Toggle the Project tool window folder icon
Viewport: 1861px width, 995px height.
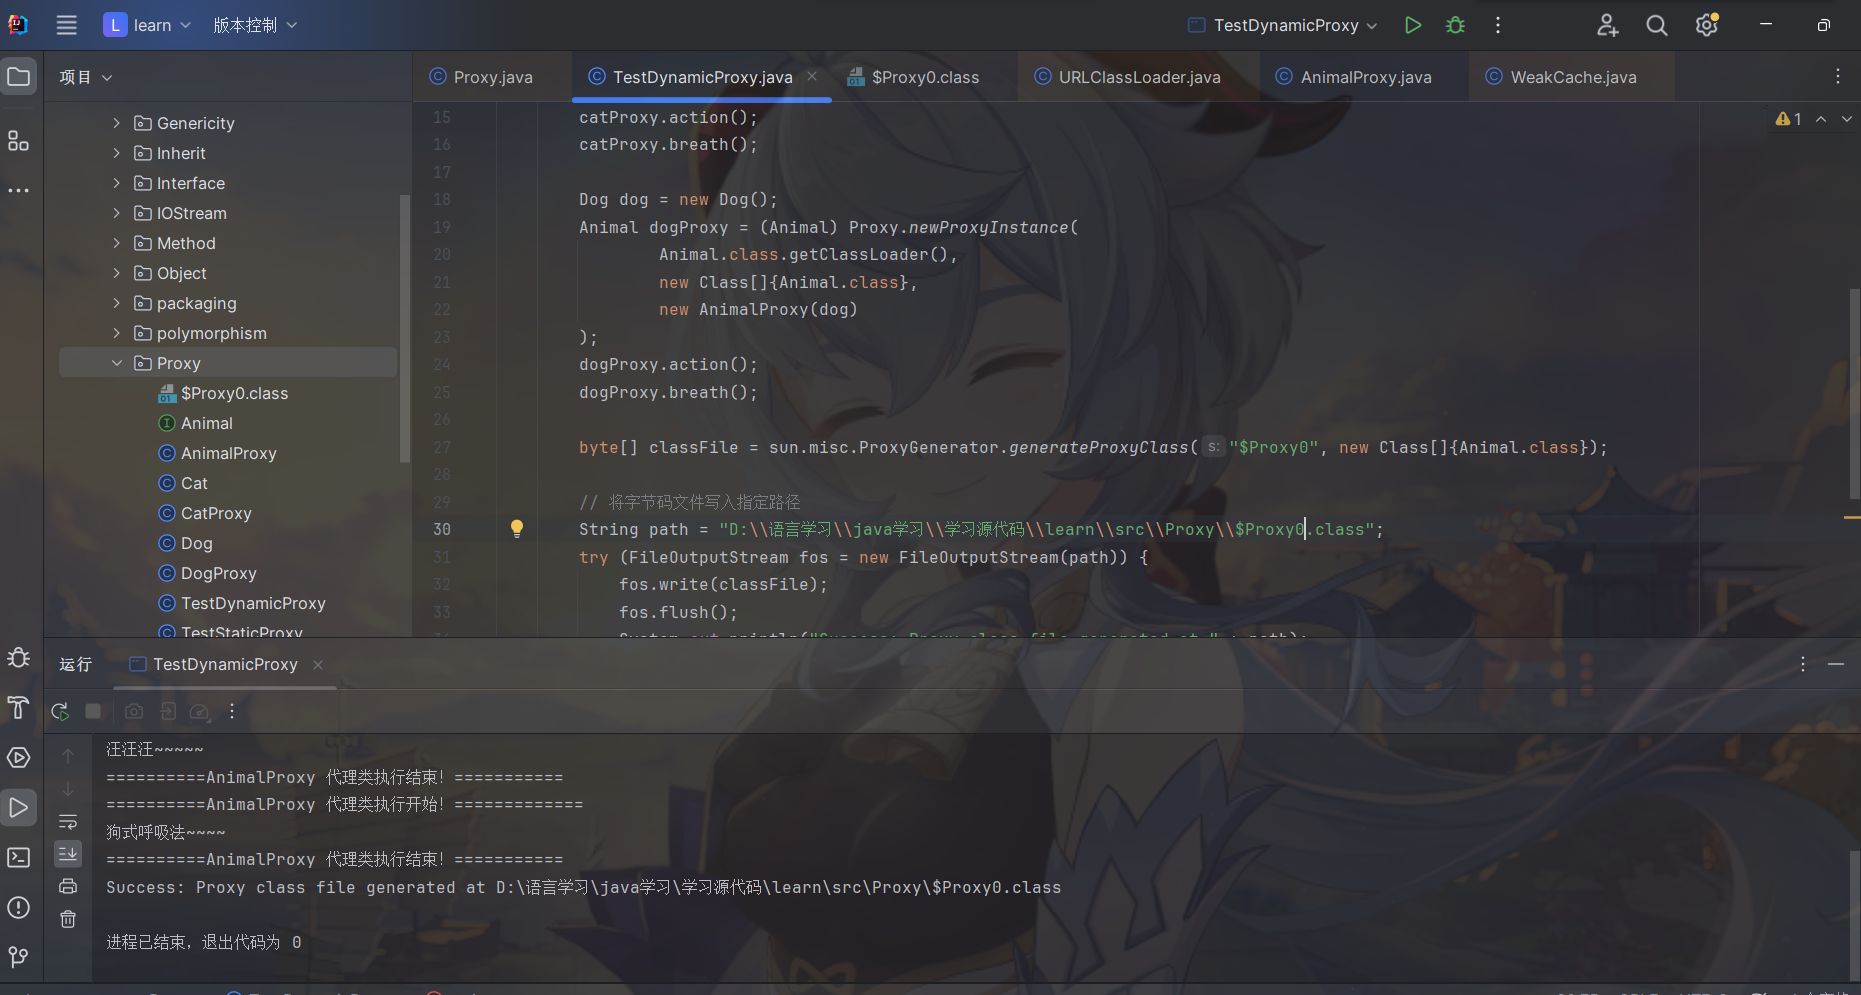(x=19, y=77)
